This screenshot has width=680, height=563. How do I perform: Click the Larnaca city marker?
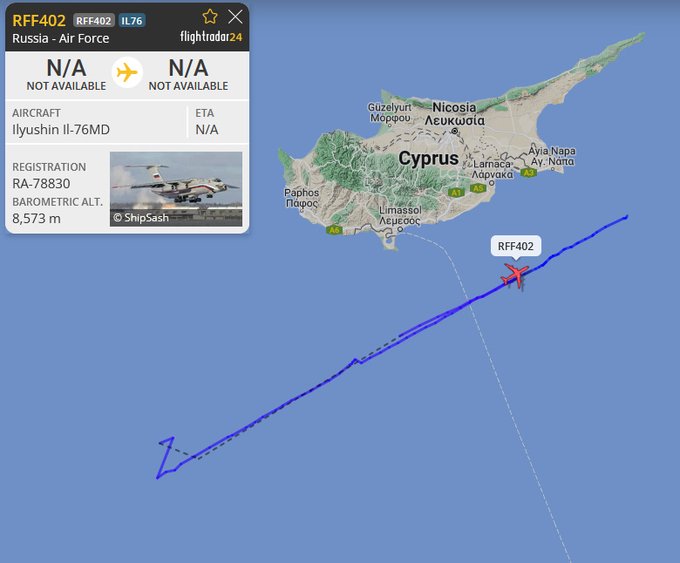point(491,183)
